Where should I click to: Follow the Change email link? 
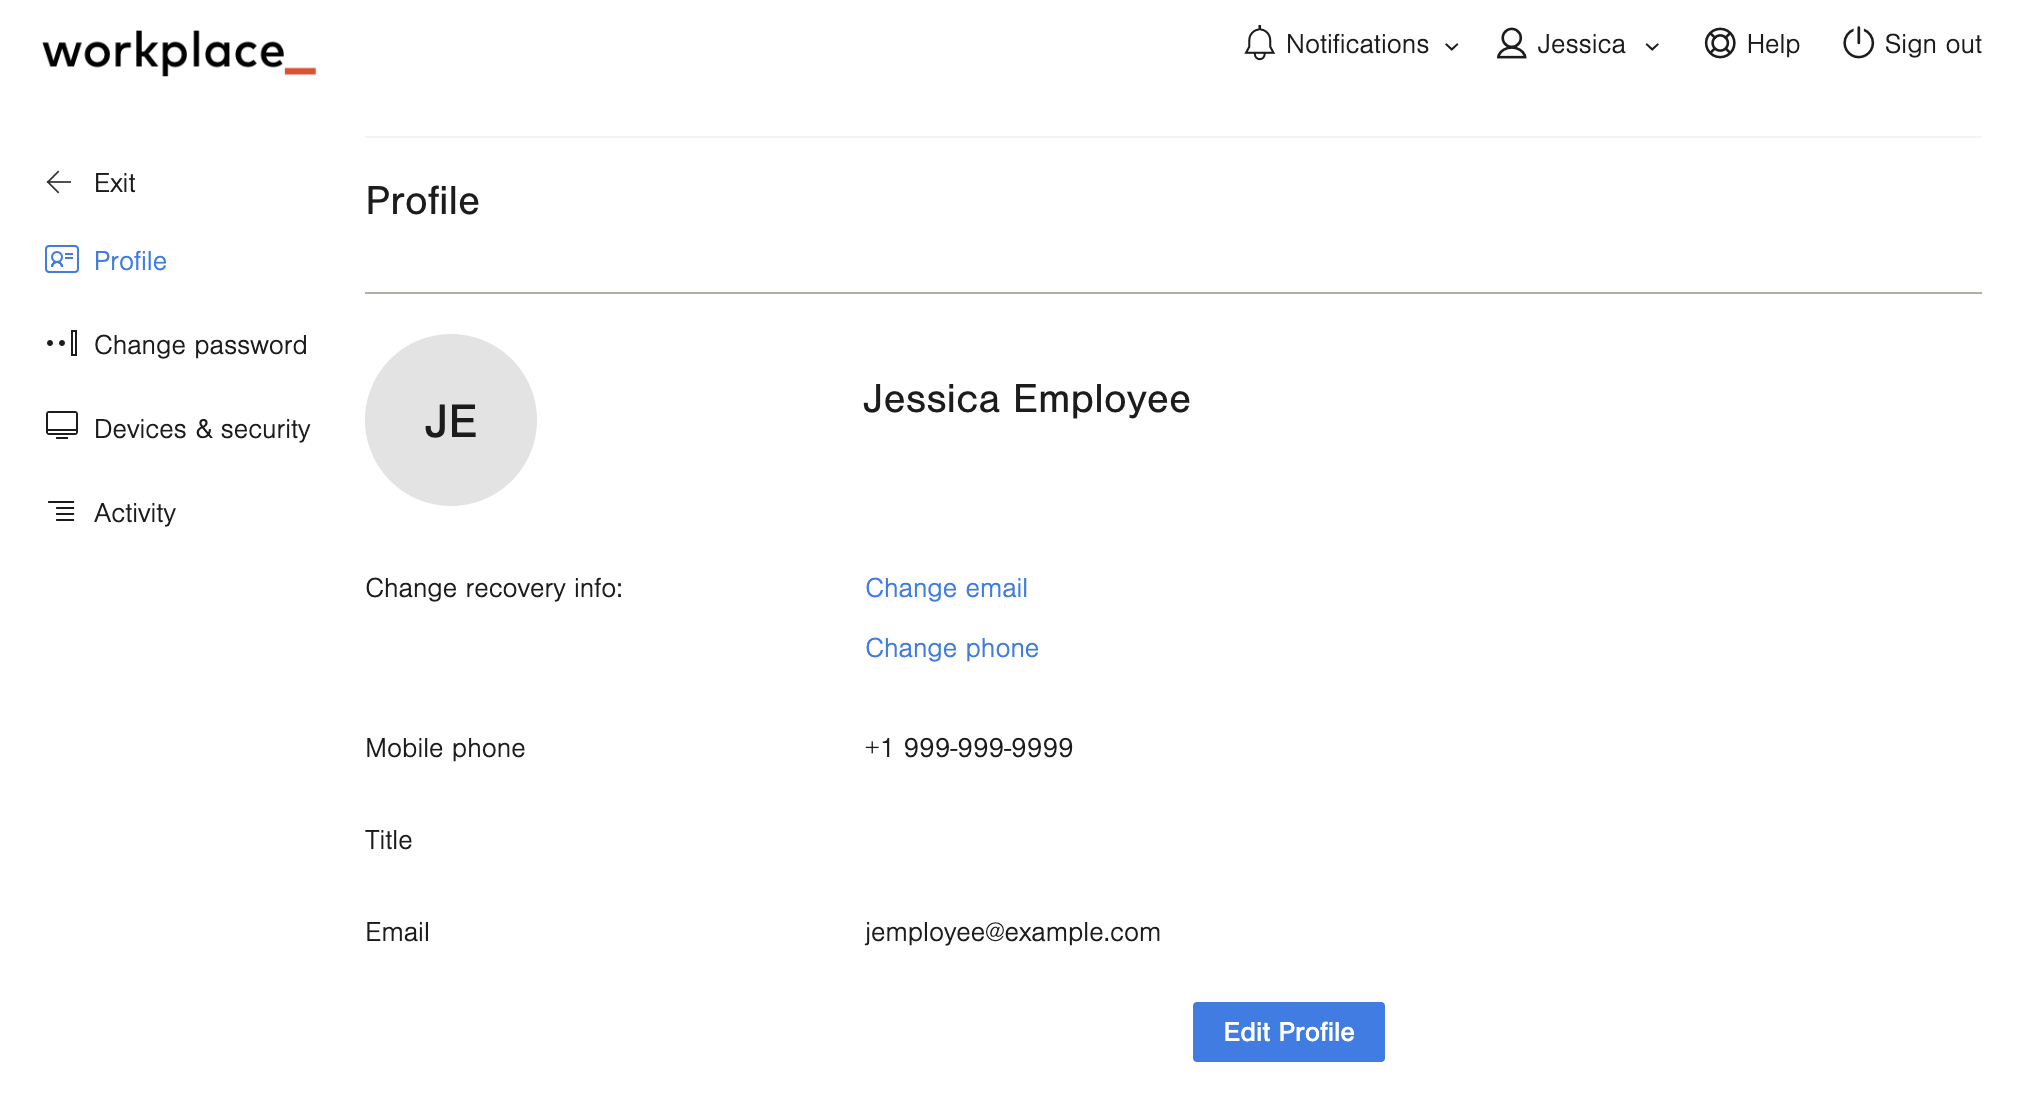point(946,588)
